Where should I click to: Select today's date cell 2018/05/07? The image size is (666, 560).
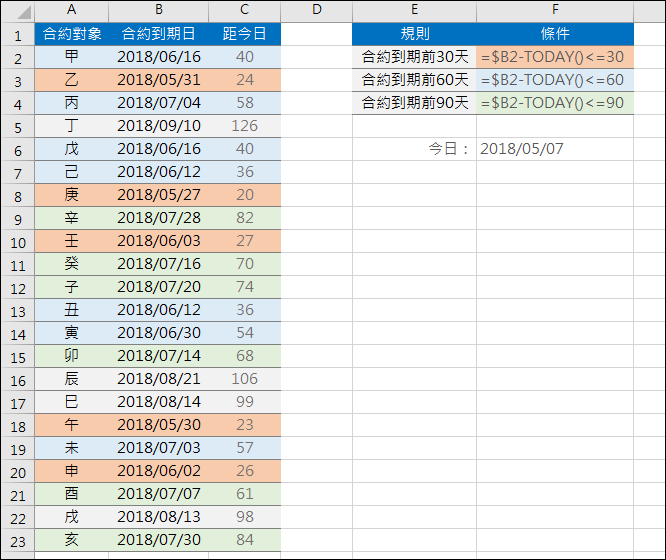[x=555, y=149]
